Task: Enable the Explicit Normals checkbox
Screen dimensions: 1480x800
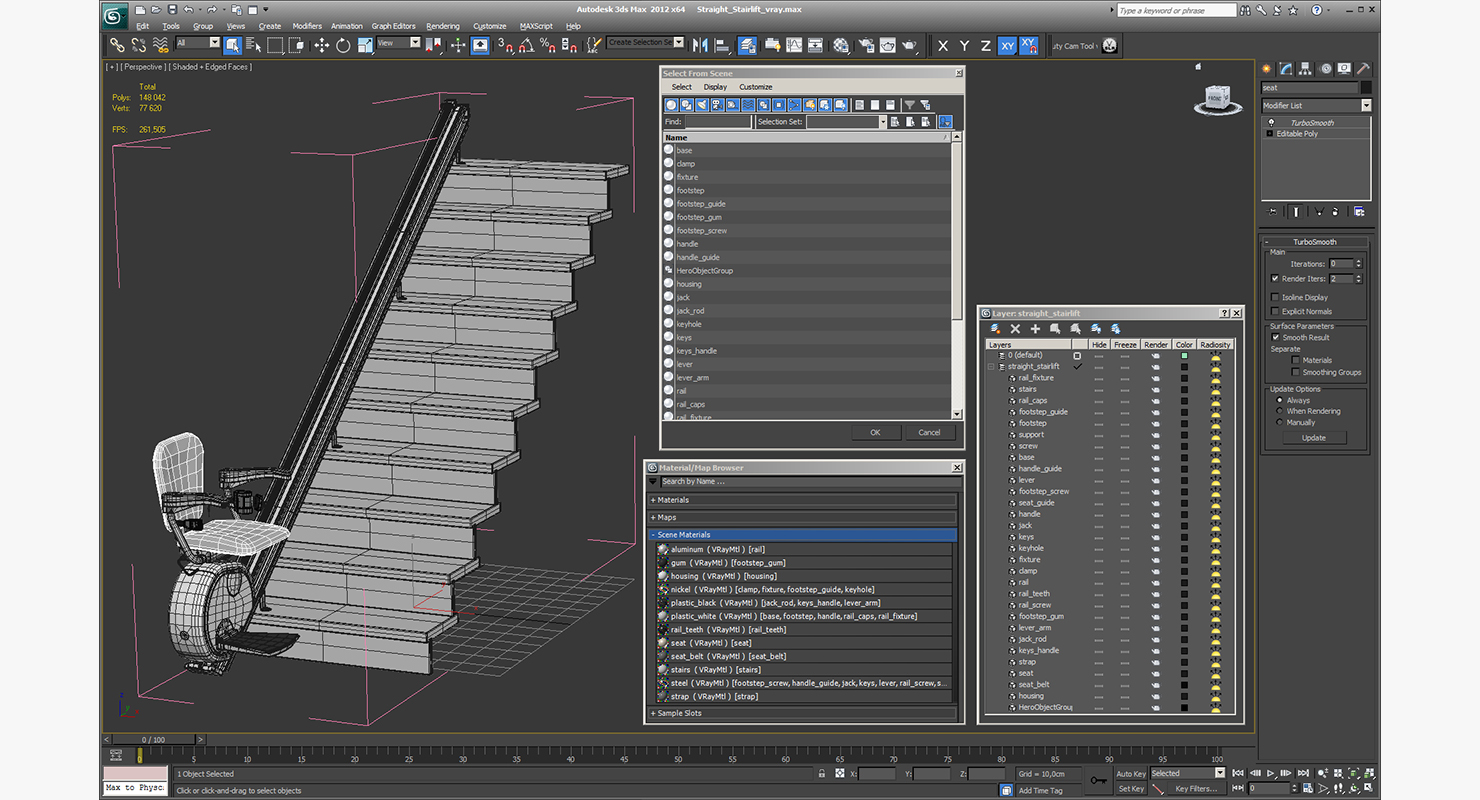Action: (x=1274, y=311)
